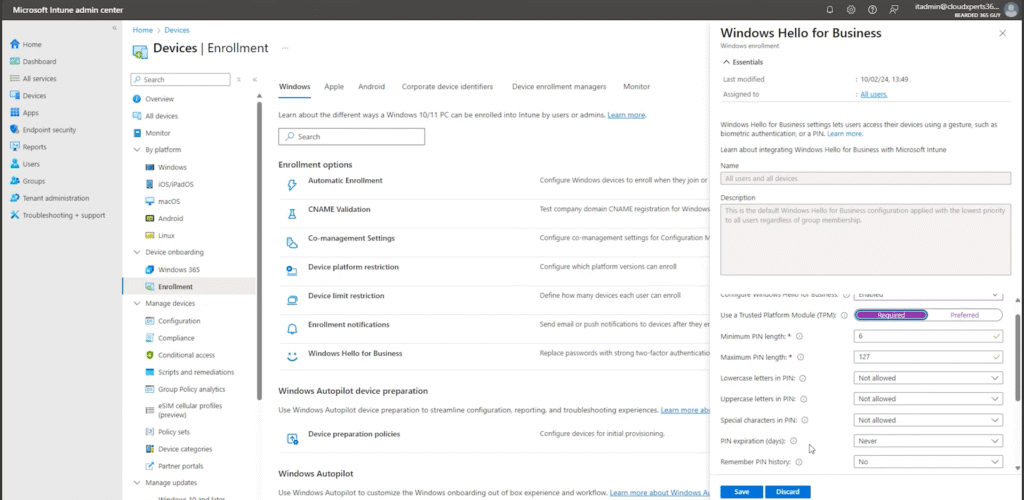Open notifications bell icon in header

click(830, 10)
